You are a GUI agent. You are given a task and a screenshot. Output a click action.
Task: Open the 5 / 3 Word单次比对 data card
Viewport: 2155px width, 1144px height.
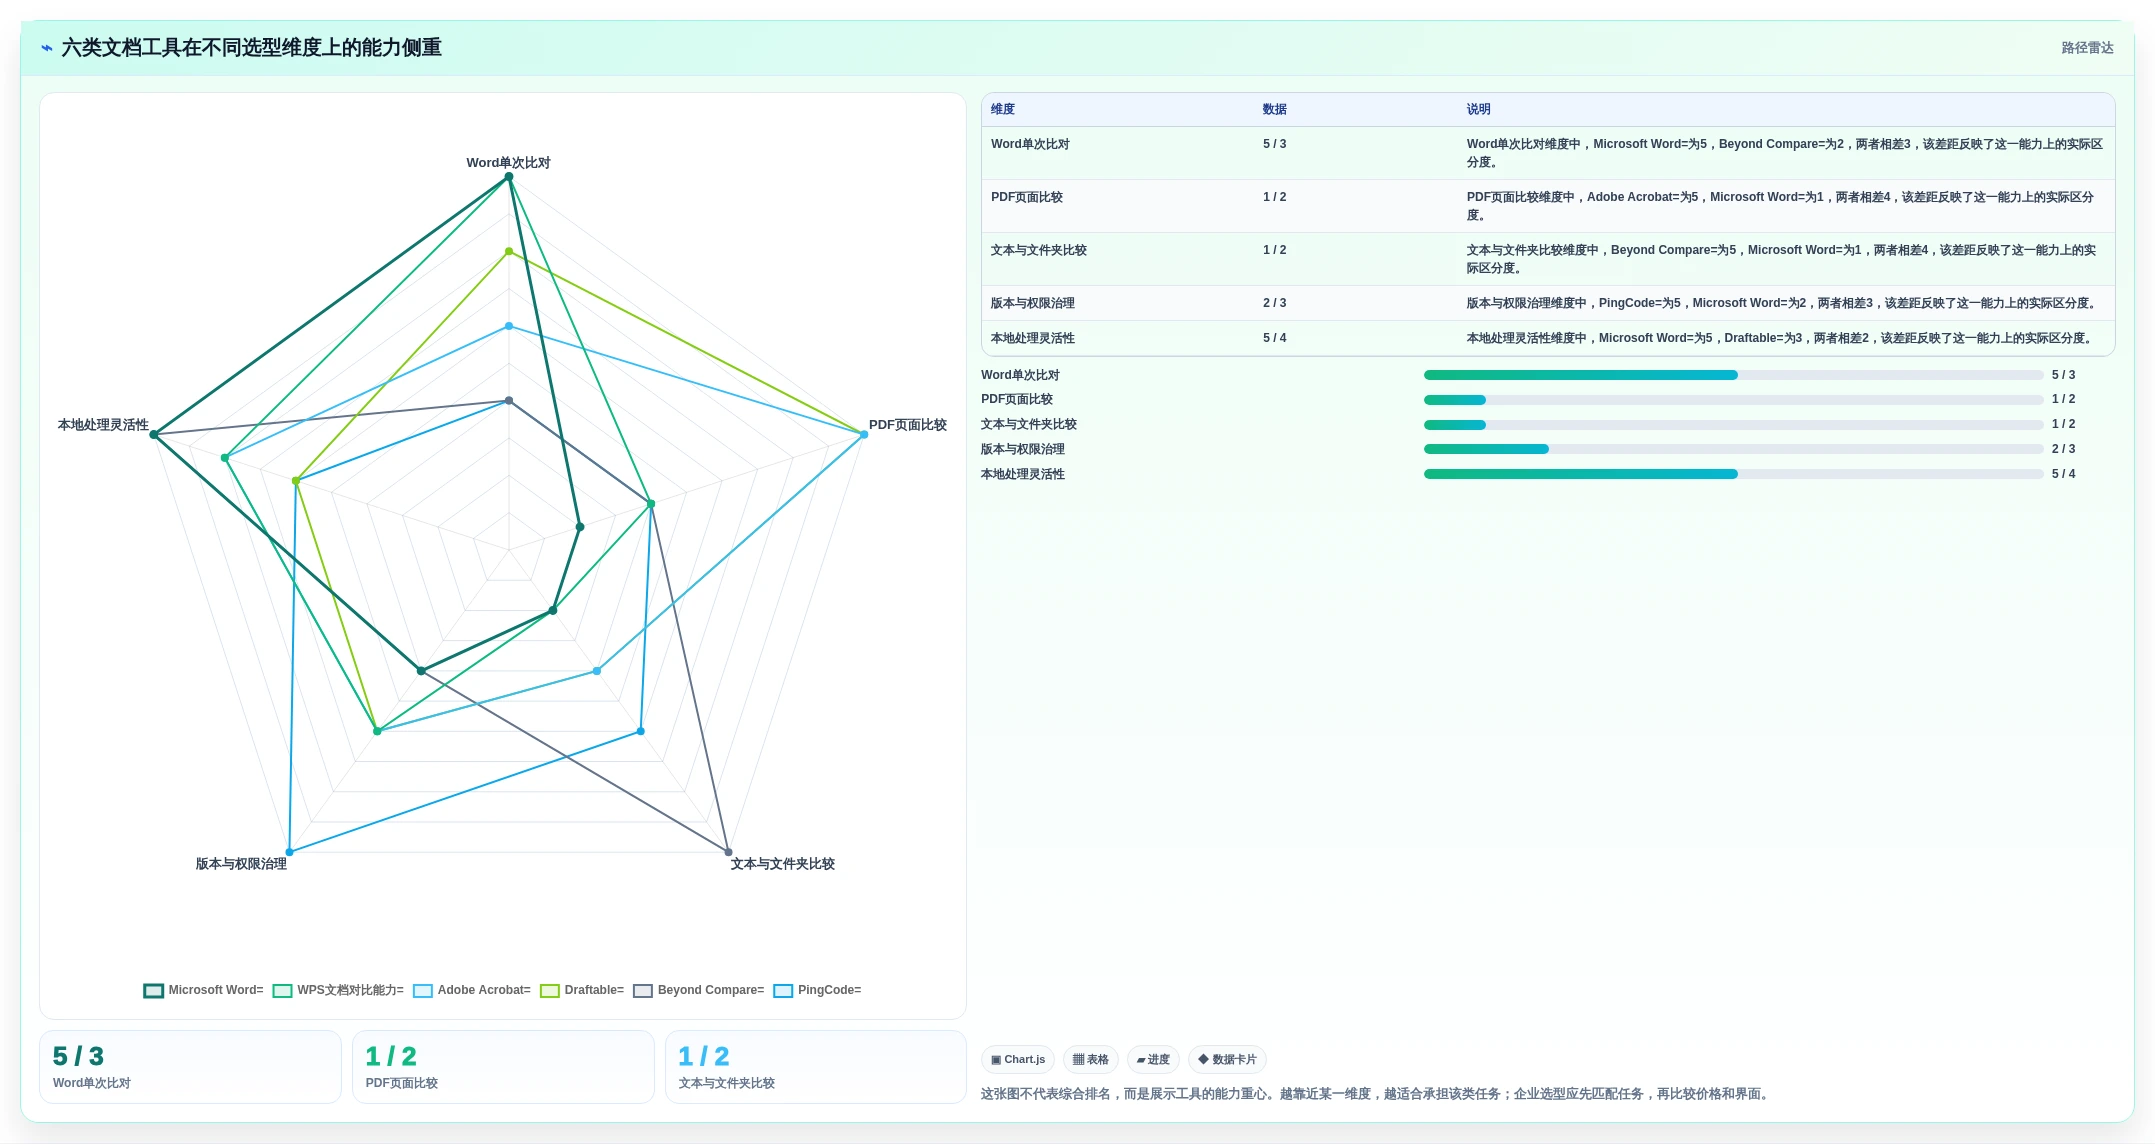click(x=190, y=1067)
